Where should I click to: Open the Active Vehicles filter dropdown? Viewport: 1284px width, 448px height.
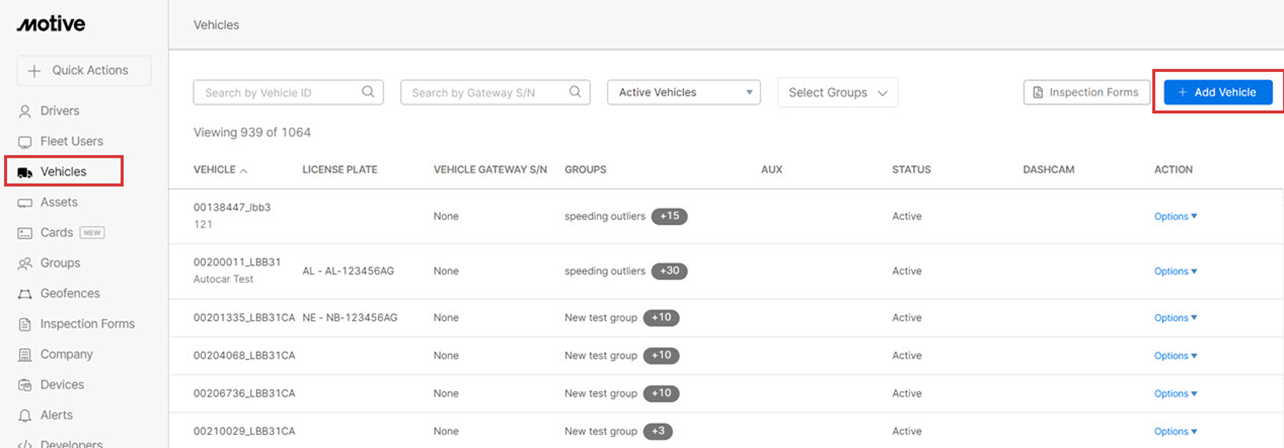[x=684, y=92]
